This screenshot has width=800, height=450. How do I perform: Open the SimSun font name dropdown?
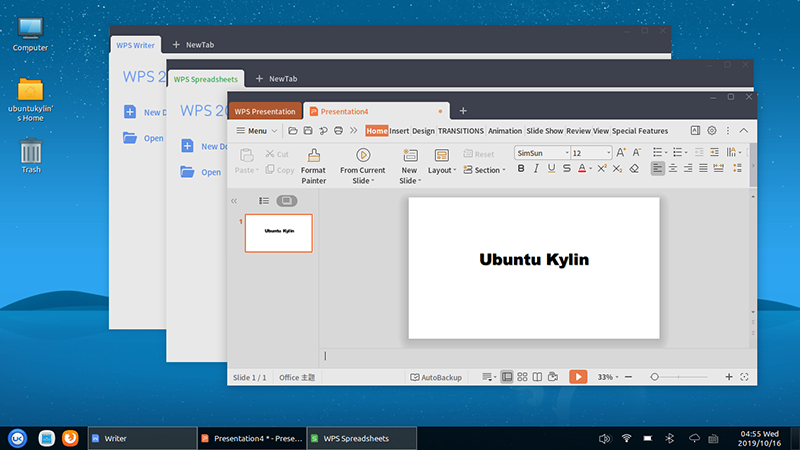coord(566,153)
